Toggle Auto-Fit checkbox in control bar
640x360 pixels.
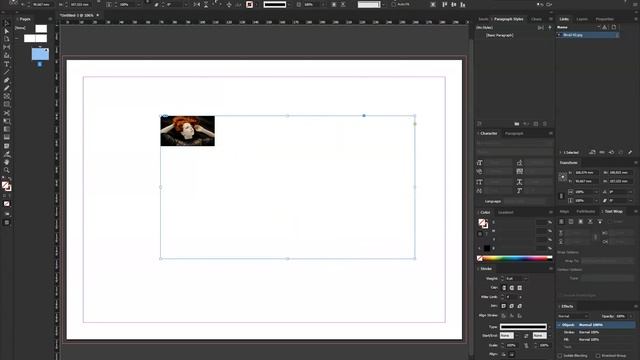(x=394, y=4)
